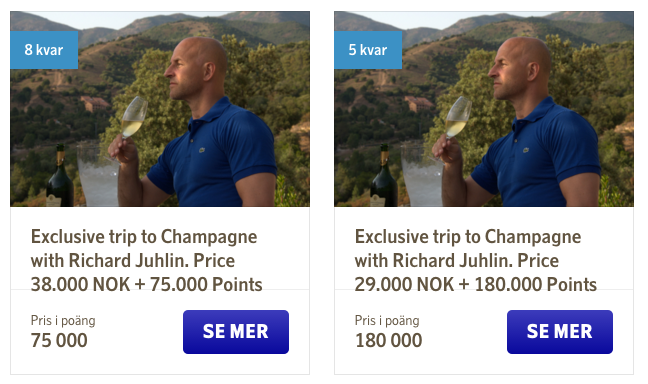648x384 pixels.
Task: Select the 75 000 points price value
Action: (59, 340)
